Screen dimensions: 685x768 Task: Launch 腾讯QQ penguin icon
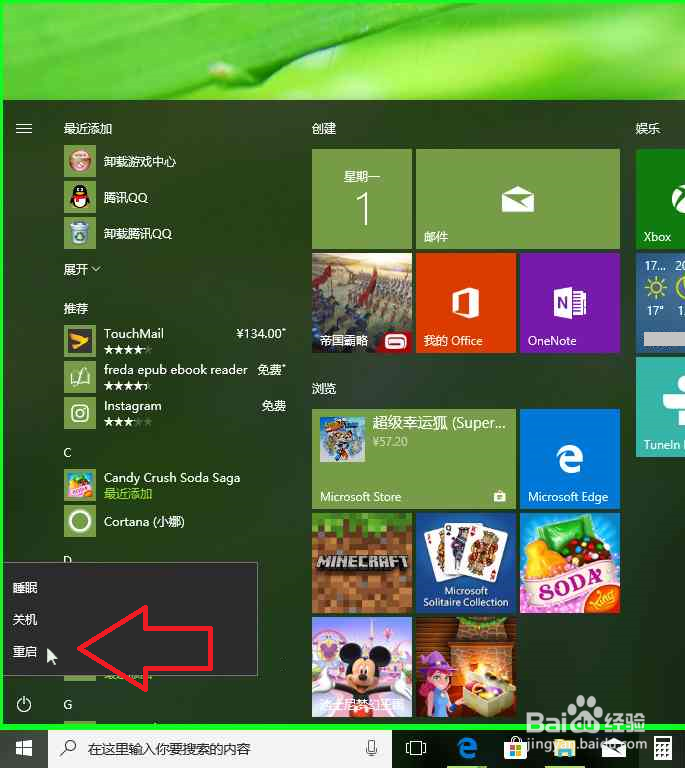click(x=80, y=197)
